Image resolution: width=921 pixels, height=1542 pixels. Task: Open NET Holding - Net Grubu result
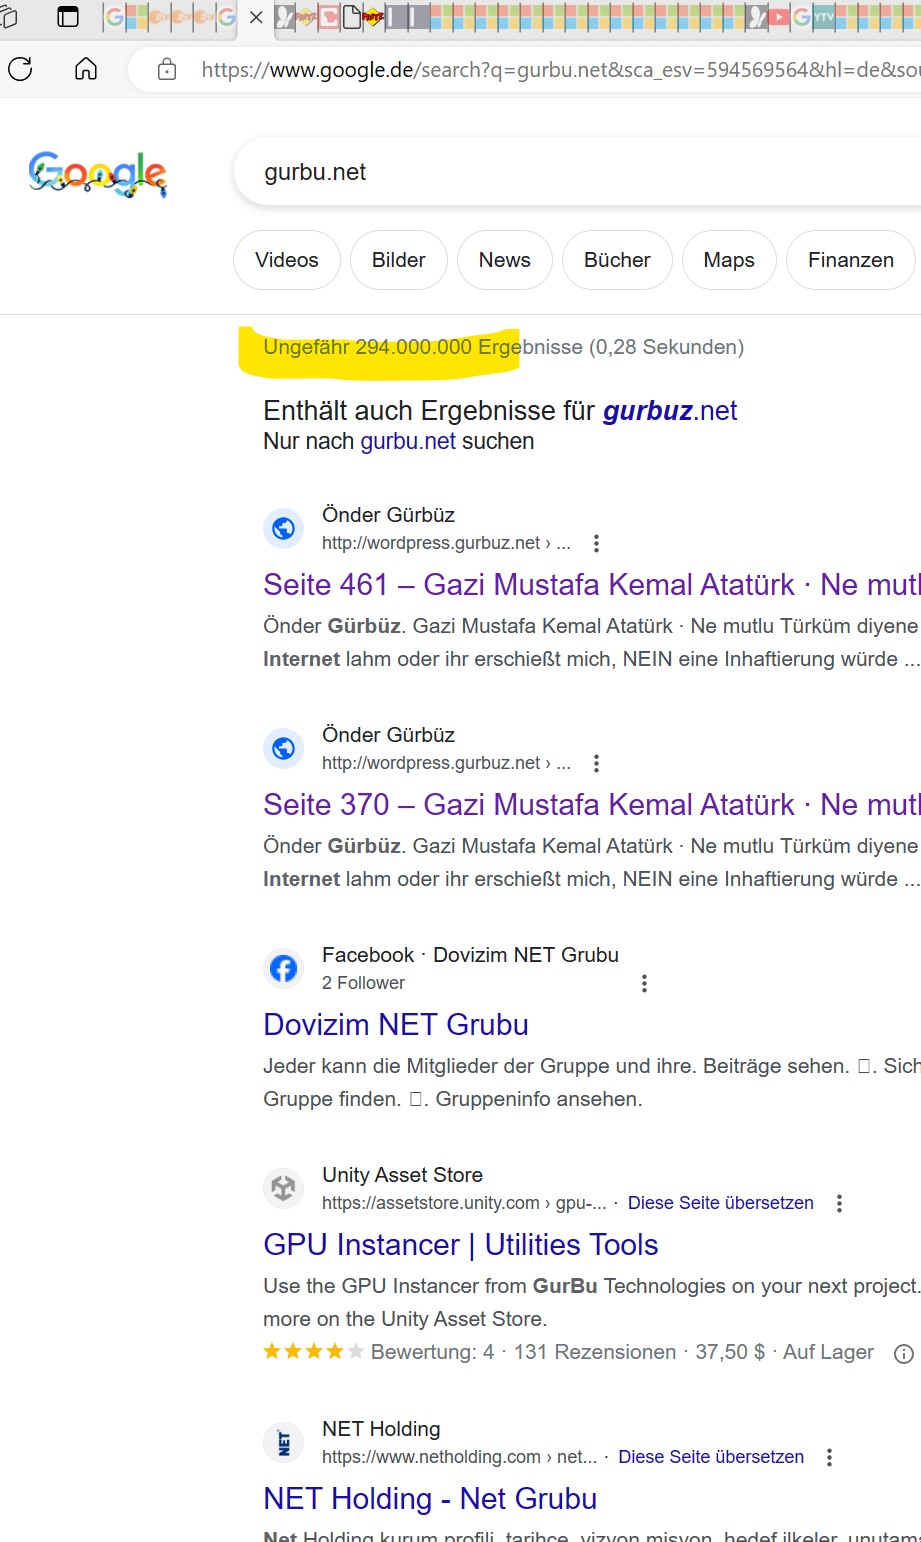click(x=430, y=1499)
